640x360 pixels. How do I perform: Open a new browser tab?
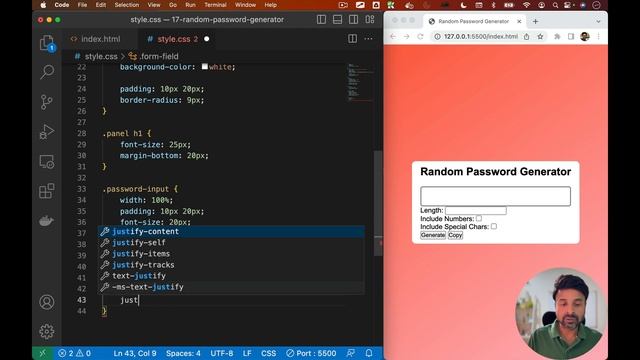tap(535, 21)
